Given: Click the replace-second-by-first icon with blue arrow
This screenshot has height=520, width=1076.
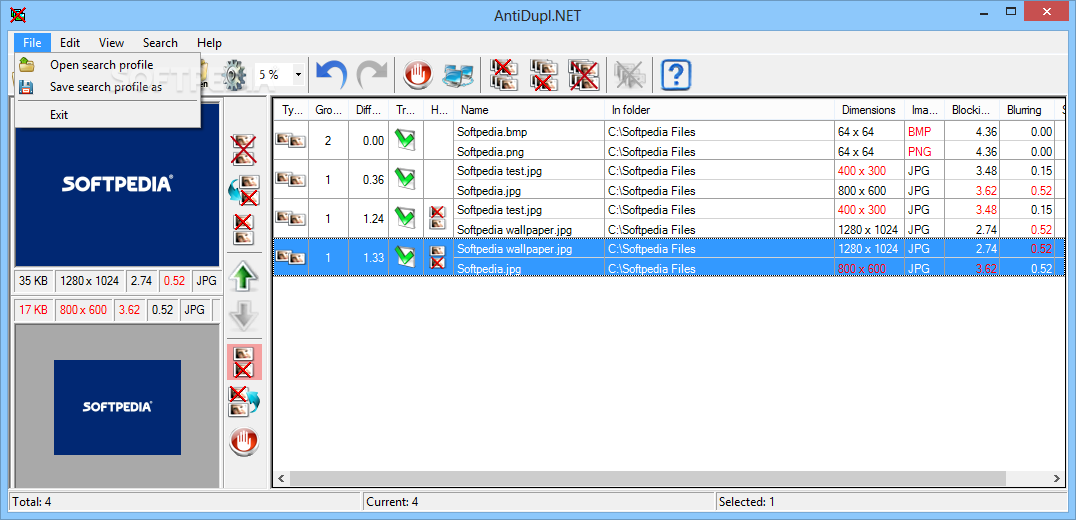Looking at the screenshot, I should 244,190.
